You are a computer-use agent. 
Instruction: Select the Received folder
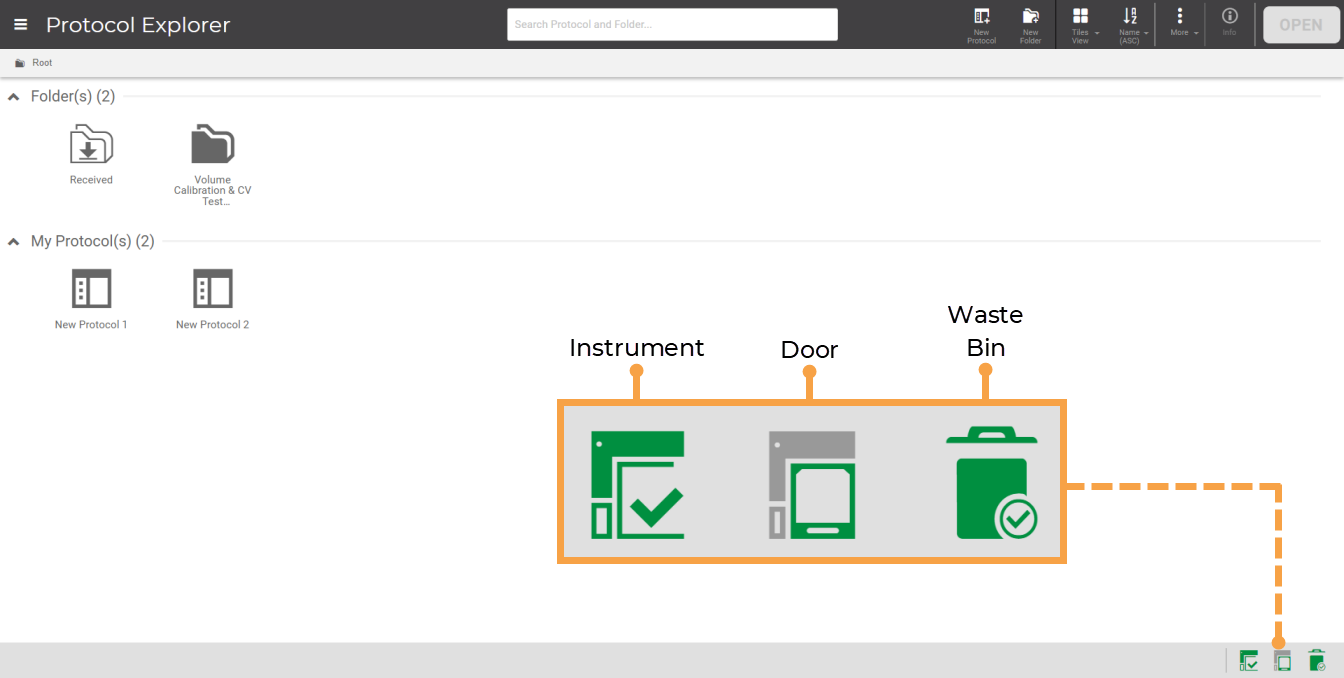(x=91, y=146)
